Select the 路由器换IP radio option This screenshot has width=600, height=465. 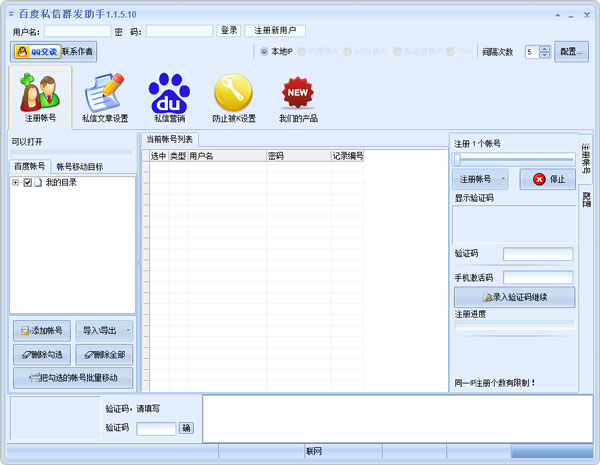[x=417, y=51]
